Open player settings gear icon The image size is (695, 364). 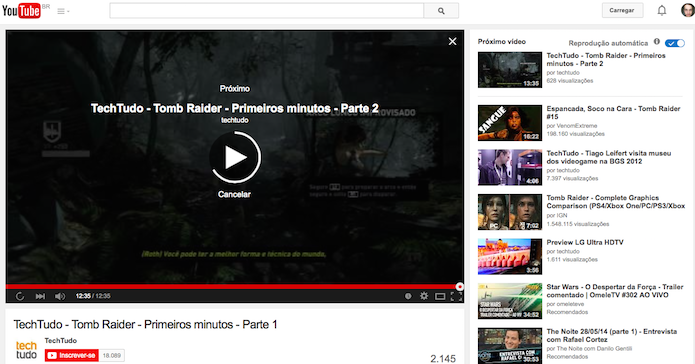(x=424, y=296)
